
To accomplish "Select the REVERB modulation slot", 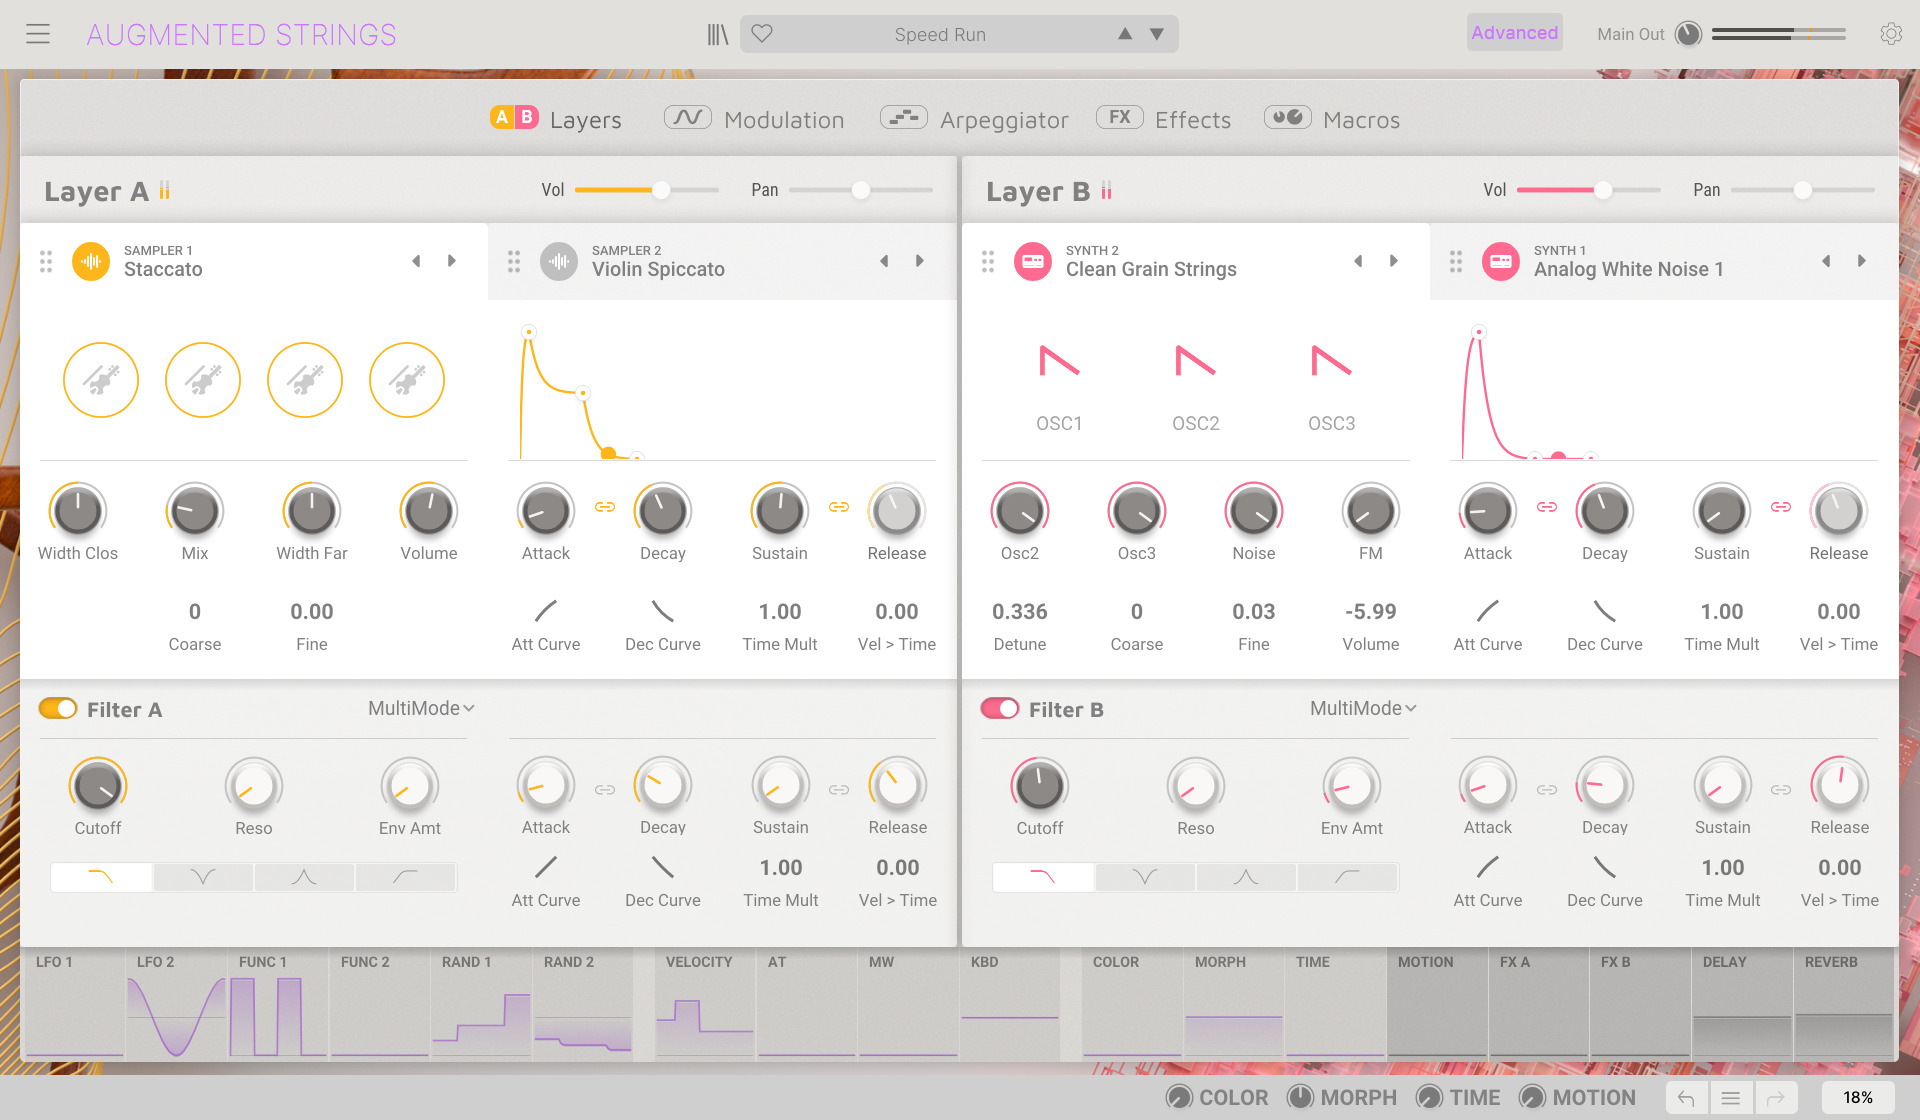I will click(1843, 1003).
